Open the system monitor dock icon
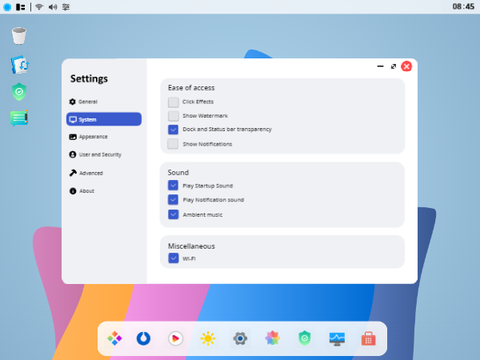This screenshot has height=360, width=480. [x=337, y=339]
